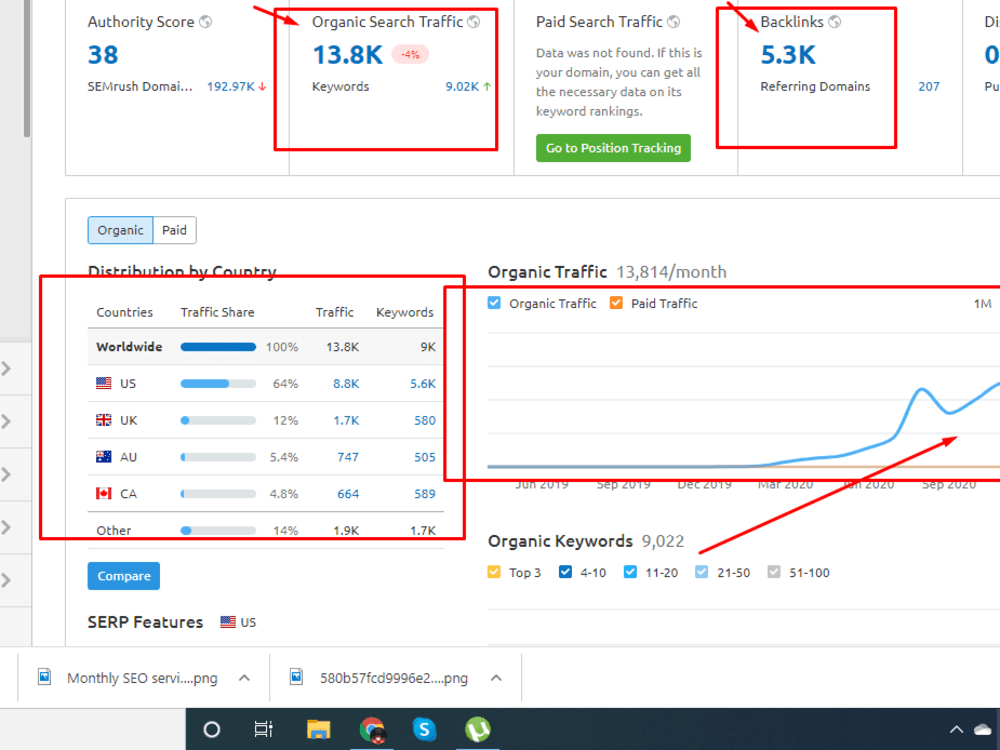This screenshot has width=1000, height=750.
Task: Click the left pane vertical scrollbar
Action: pyautogui.click(x=27, y=68)
